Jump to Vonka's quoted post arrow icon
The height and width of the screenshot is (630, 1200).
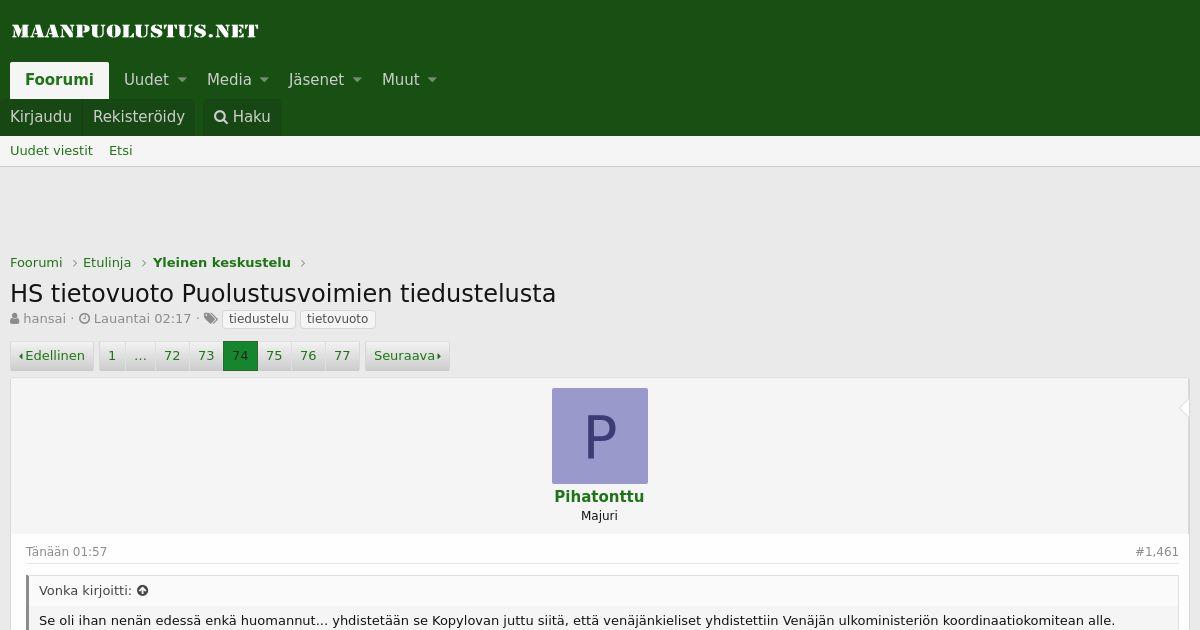click(143, 591)
